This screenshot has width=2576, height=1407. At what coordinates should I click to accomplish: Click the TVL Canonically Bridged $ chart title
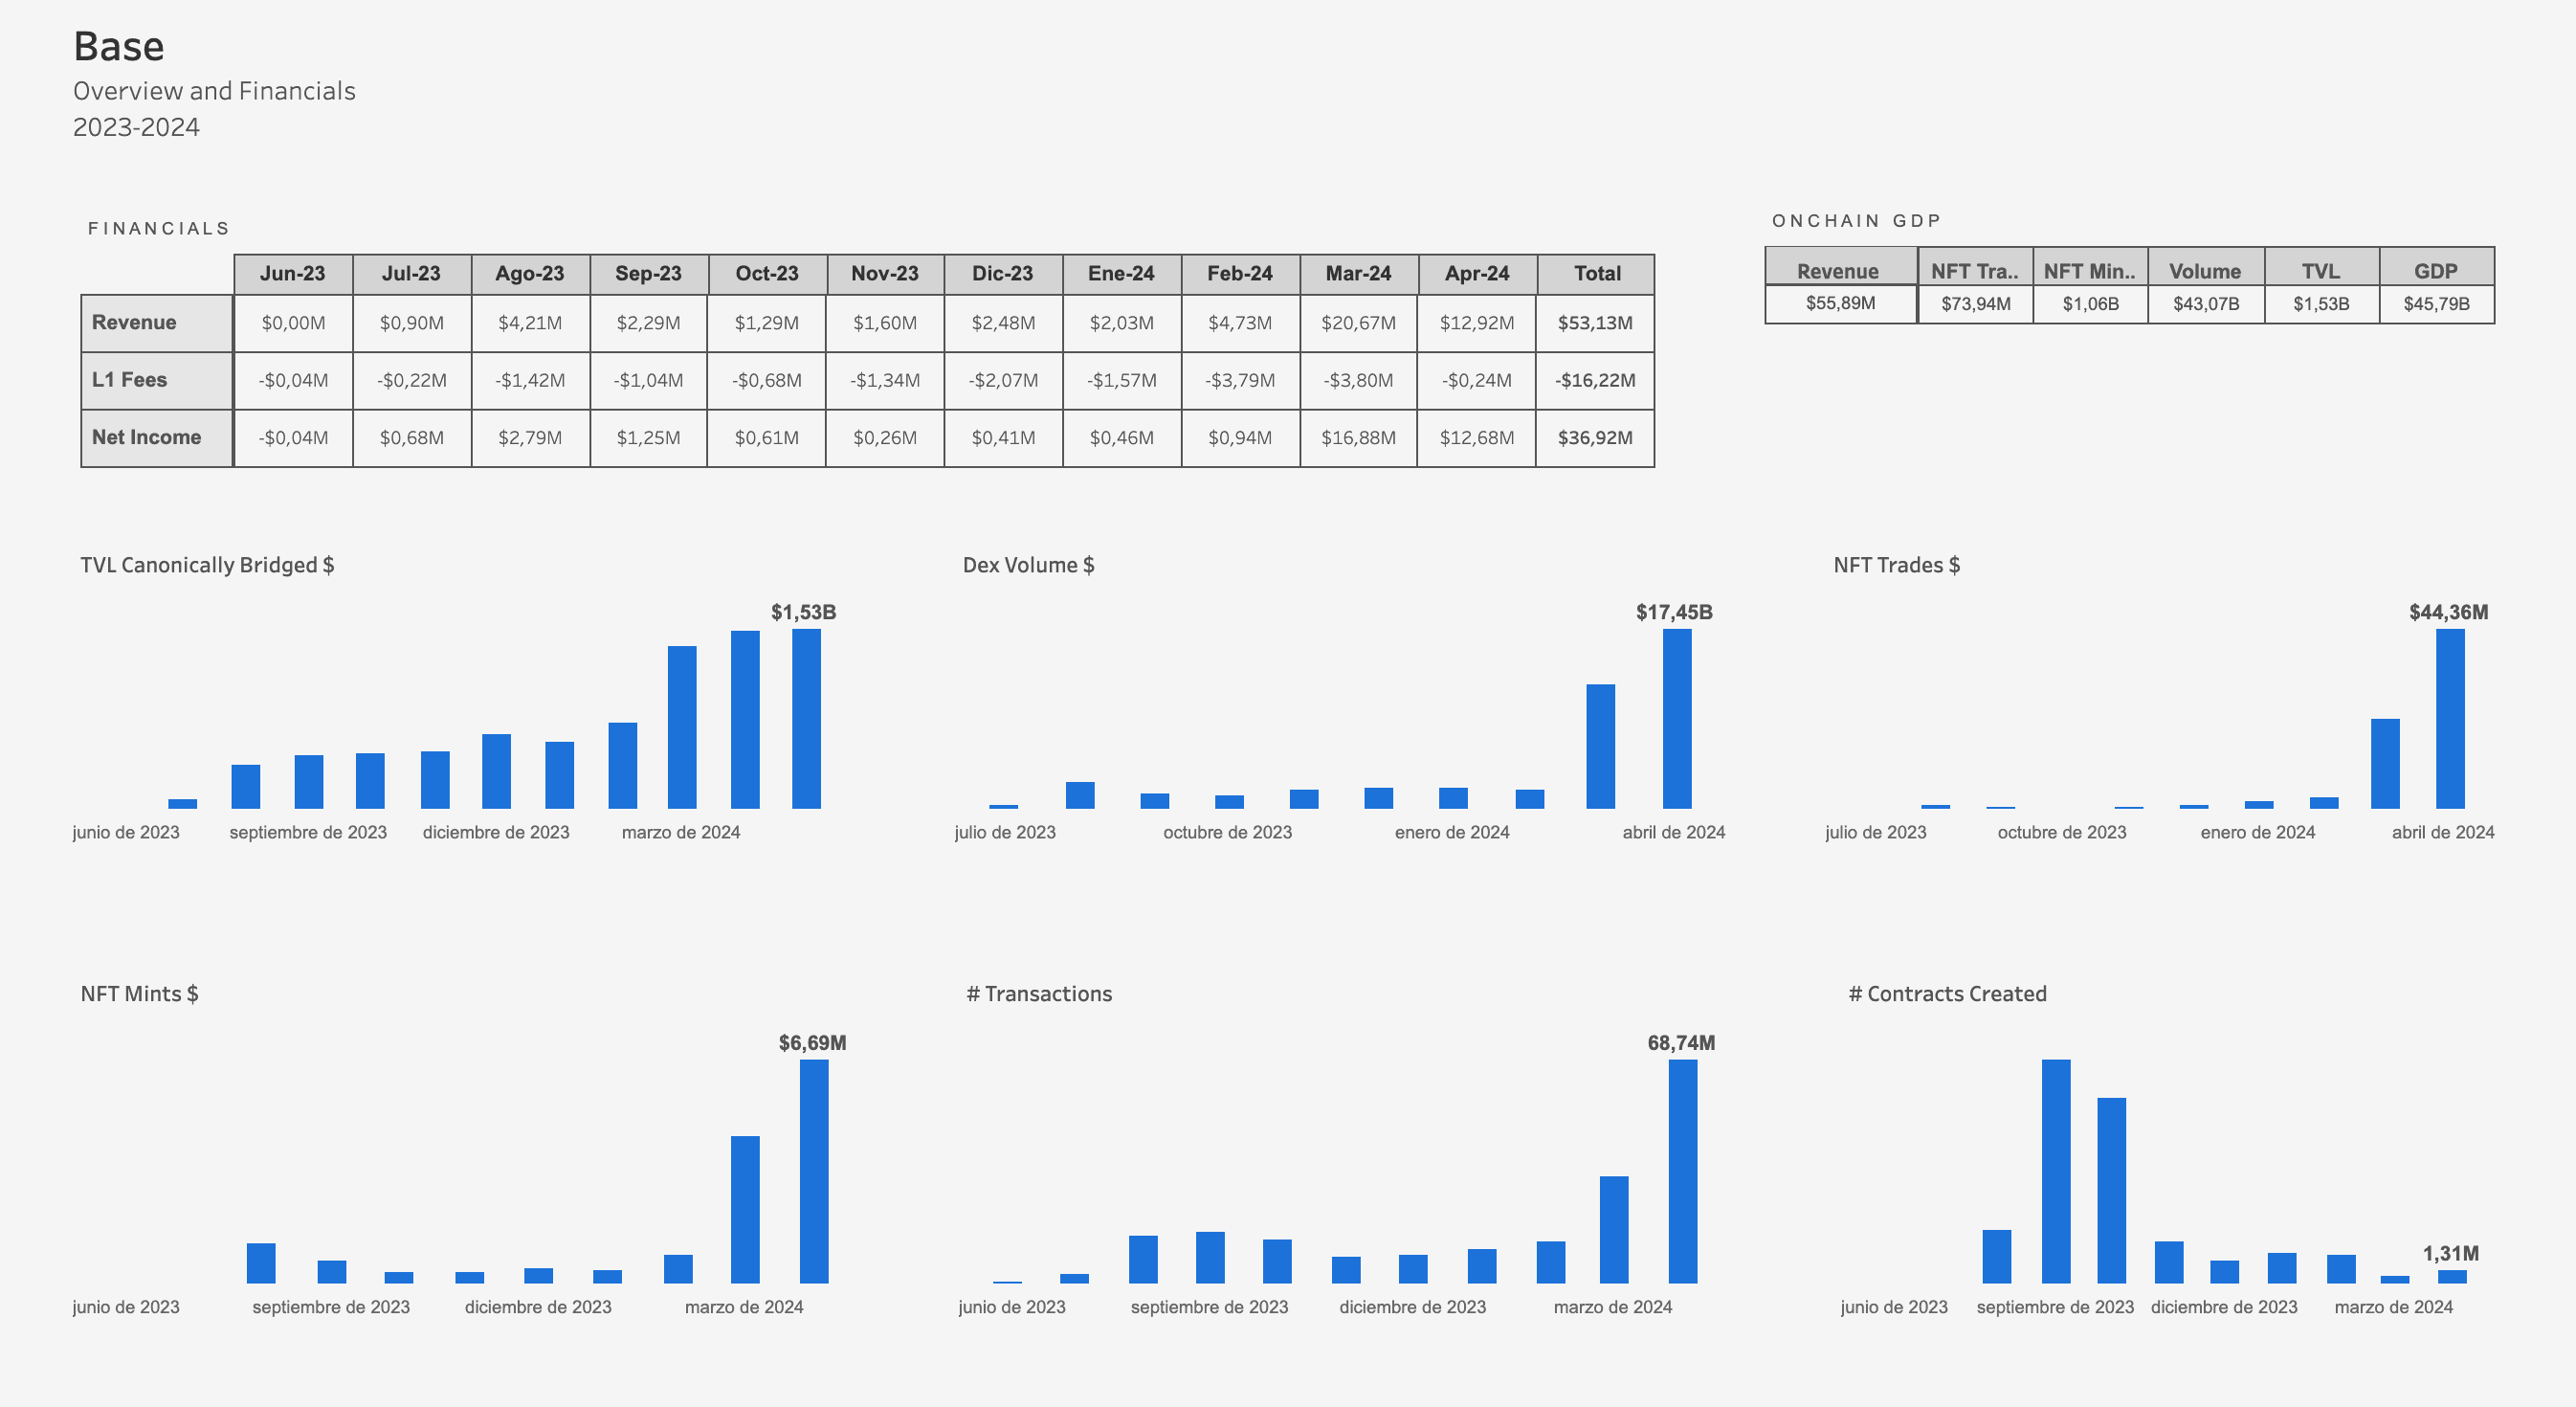pos(207,565)
